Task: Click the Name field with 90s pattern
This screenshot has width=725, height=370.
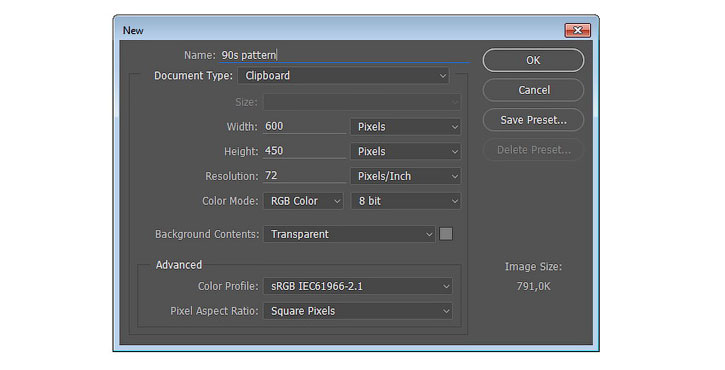Action: 344,55
